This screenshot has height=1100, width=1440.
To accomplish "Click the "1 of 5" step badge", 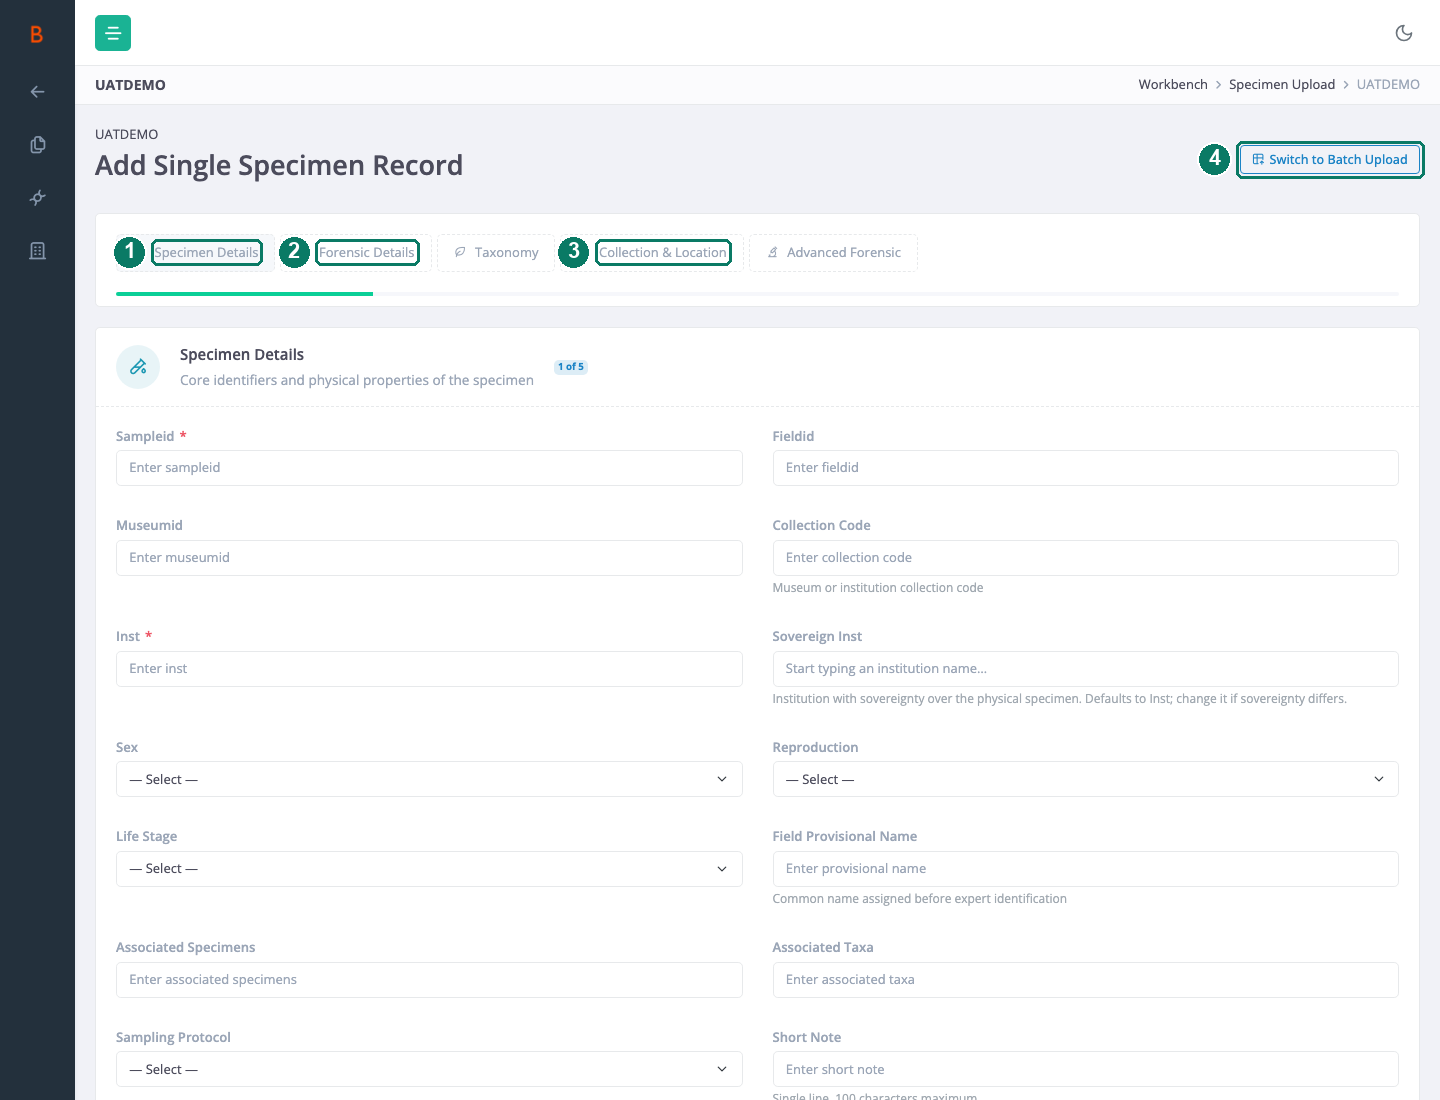I will tap(571, 367).
